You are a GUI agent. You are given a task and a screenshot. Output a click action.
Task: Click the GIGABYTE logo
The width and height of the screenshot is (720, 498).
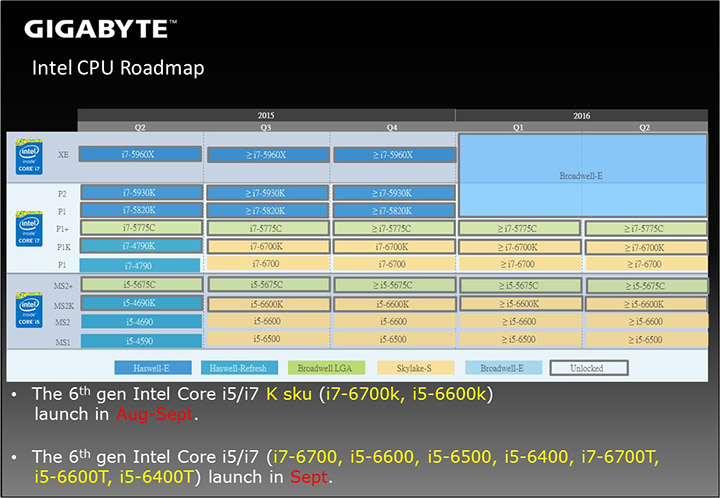100,29
